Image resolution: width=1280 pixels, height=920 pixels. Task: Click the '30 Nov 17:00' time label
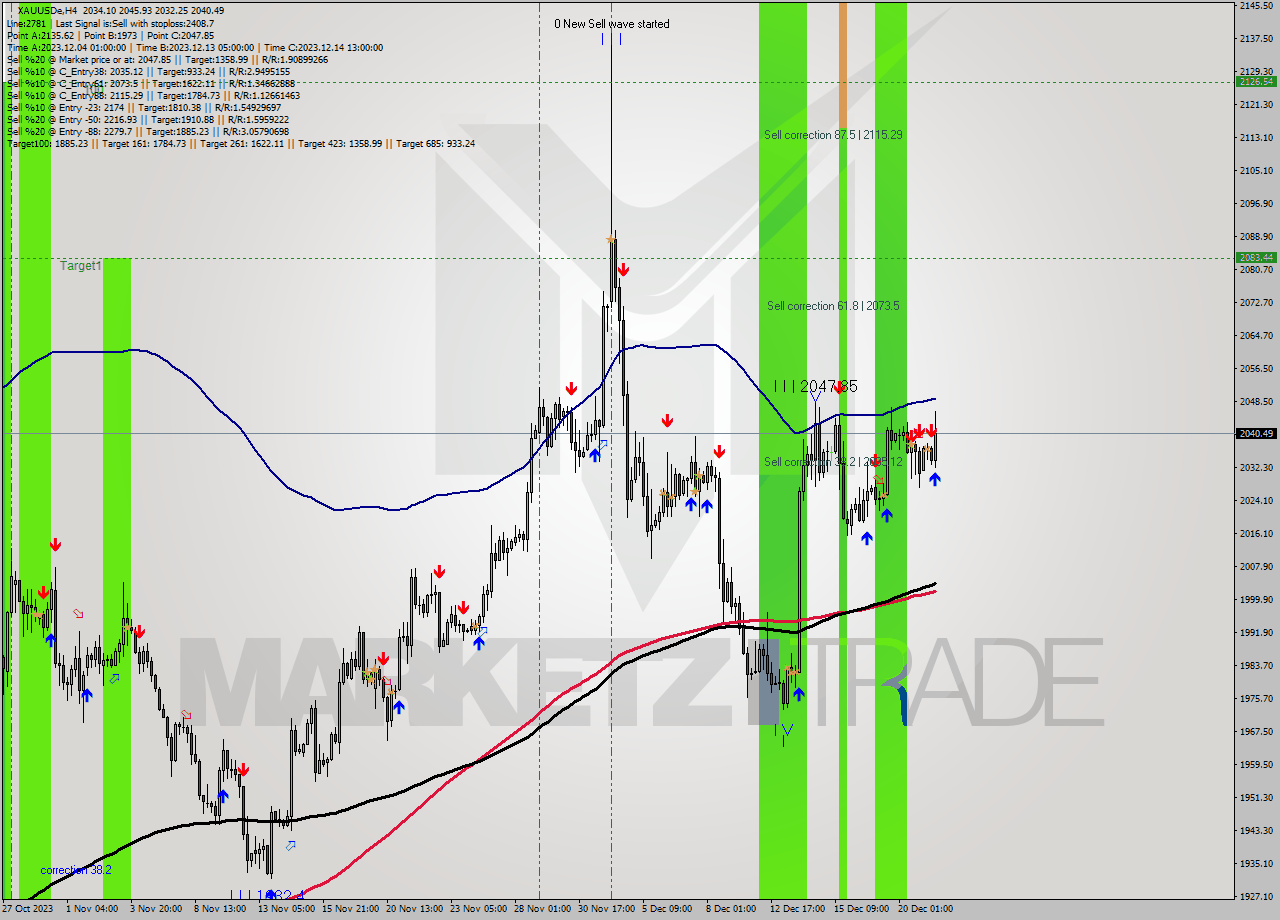pyautogui.click(x=605, y=909)
